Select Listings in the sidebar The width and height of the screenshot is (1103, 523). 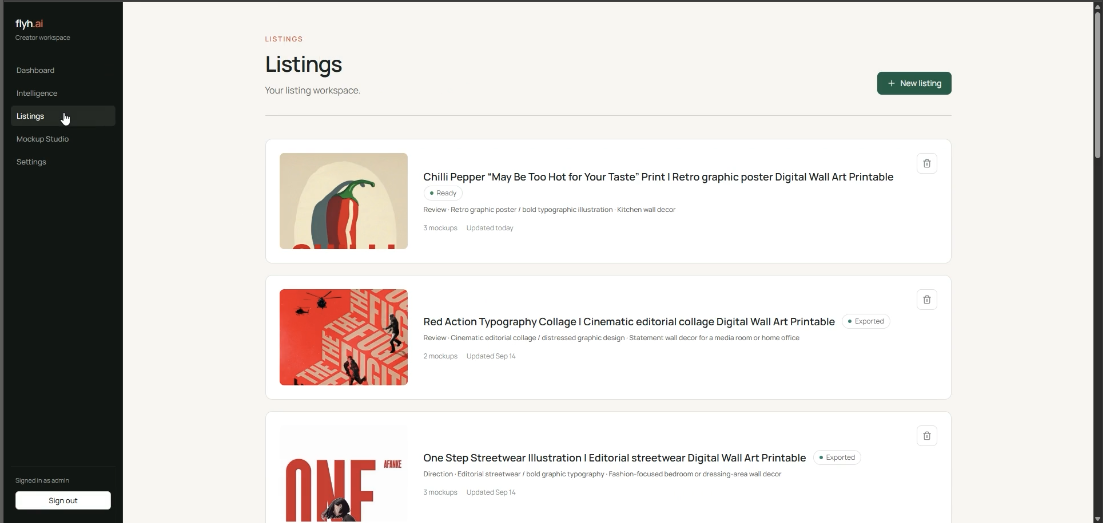(63, 116)
